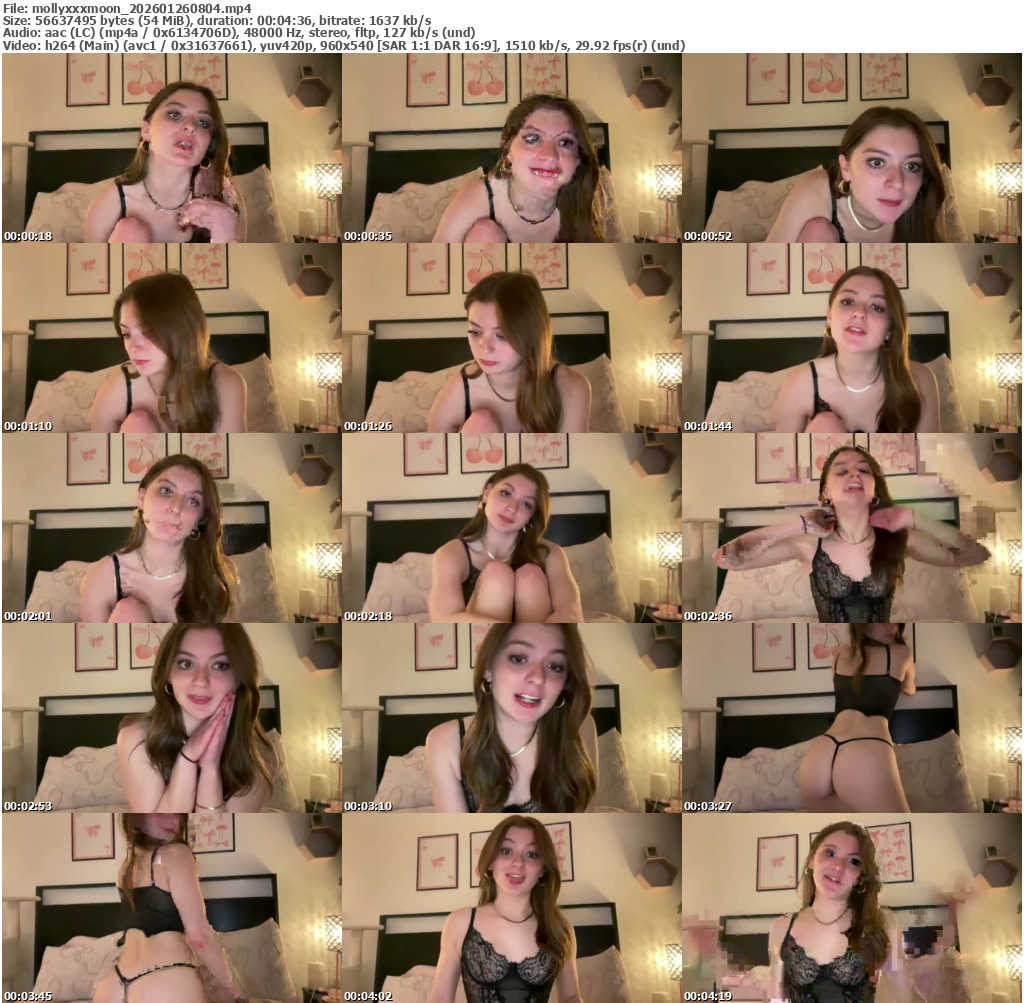Click the 'File:' name line in header
1024x1003 pixels.
[x=127, y=8]
